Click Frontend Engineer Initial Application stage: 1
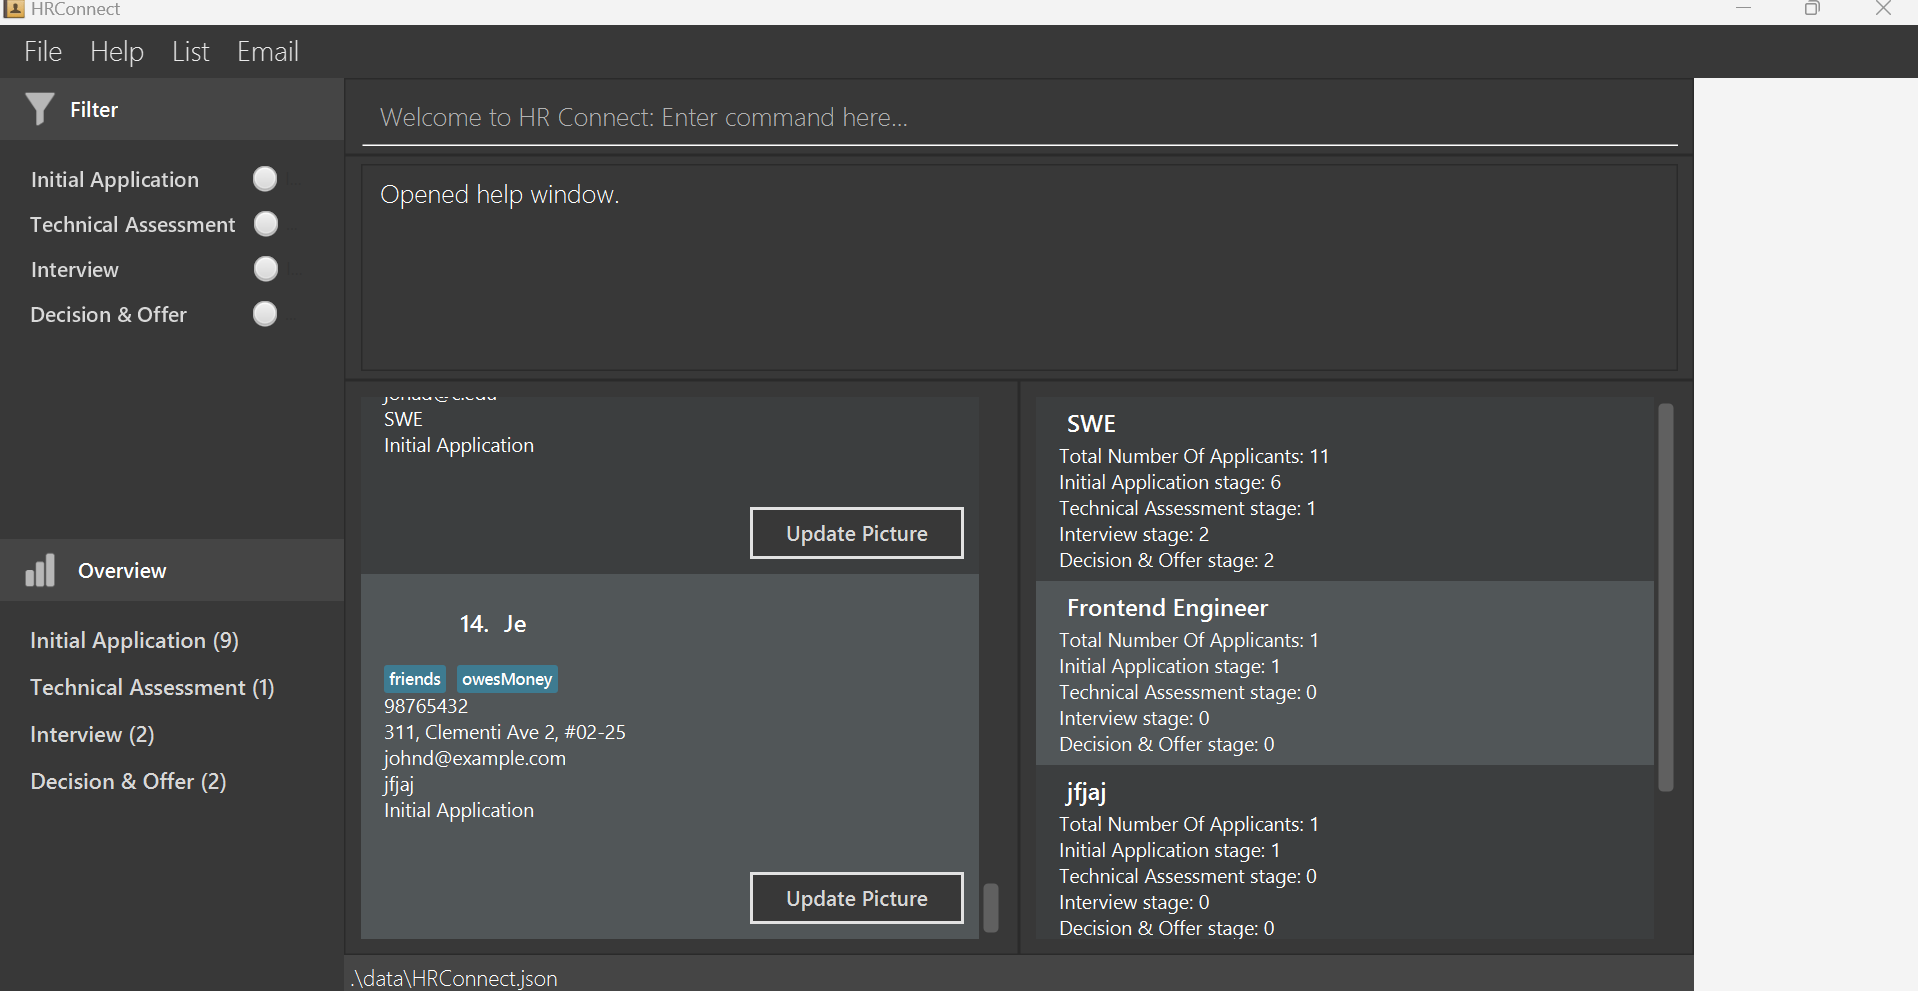This screenshot has height=991, width=1918. (1170, 666)
